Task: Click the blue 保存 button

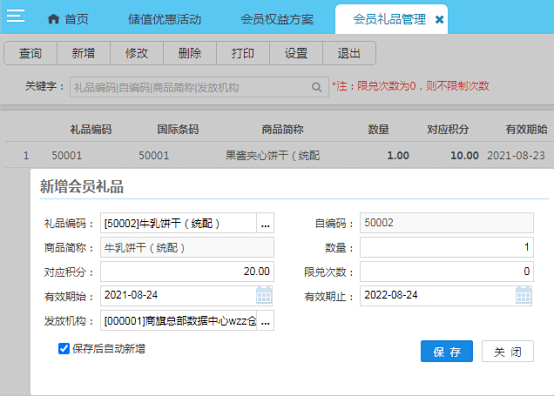Action: coord(447,351)
